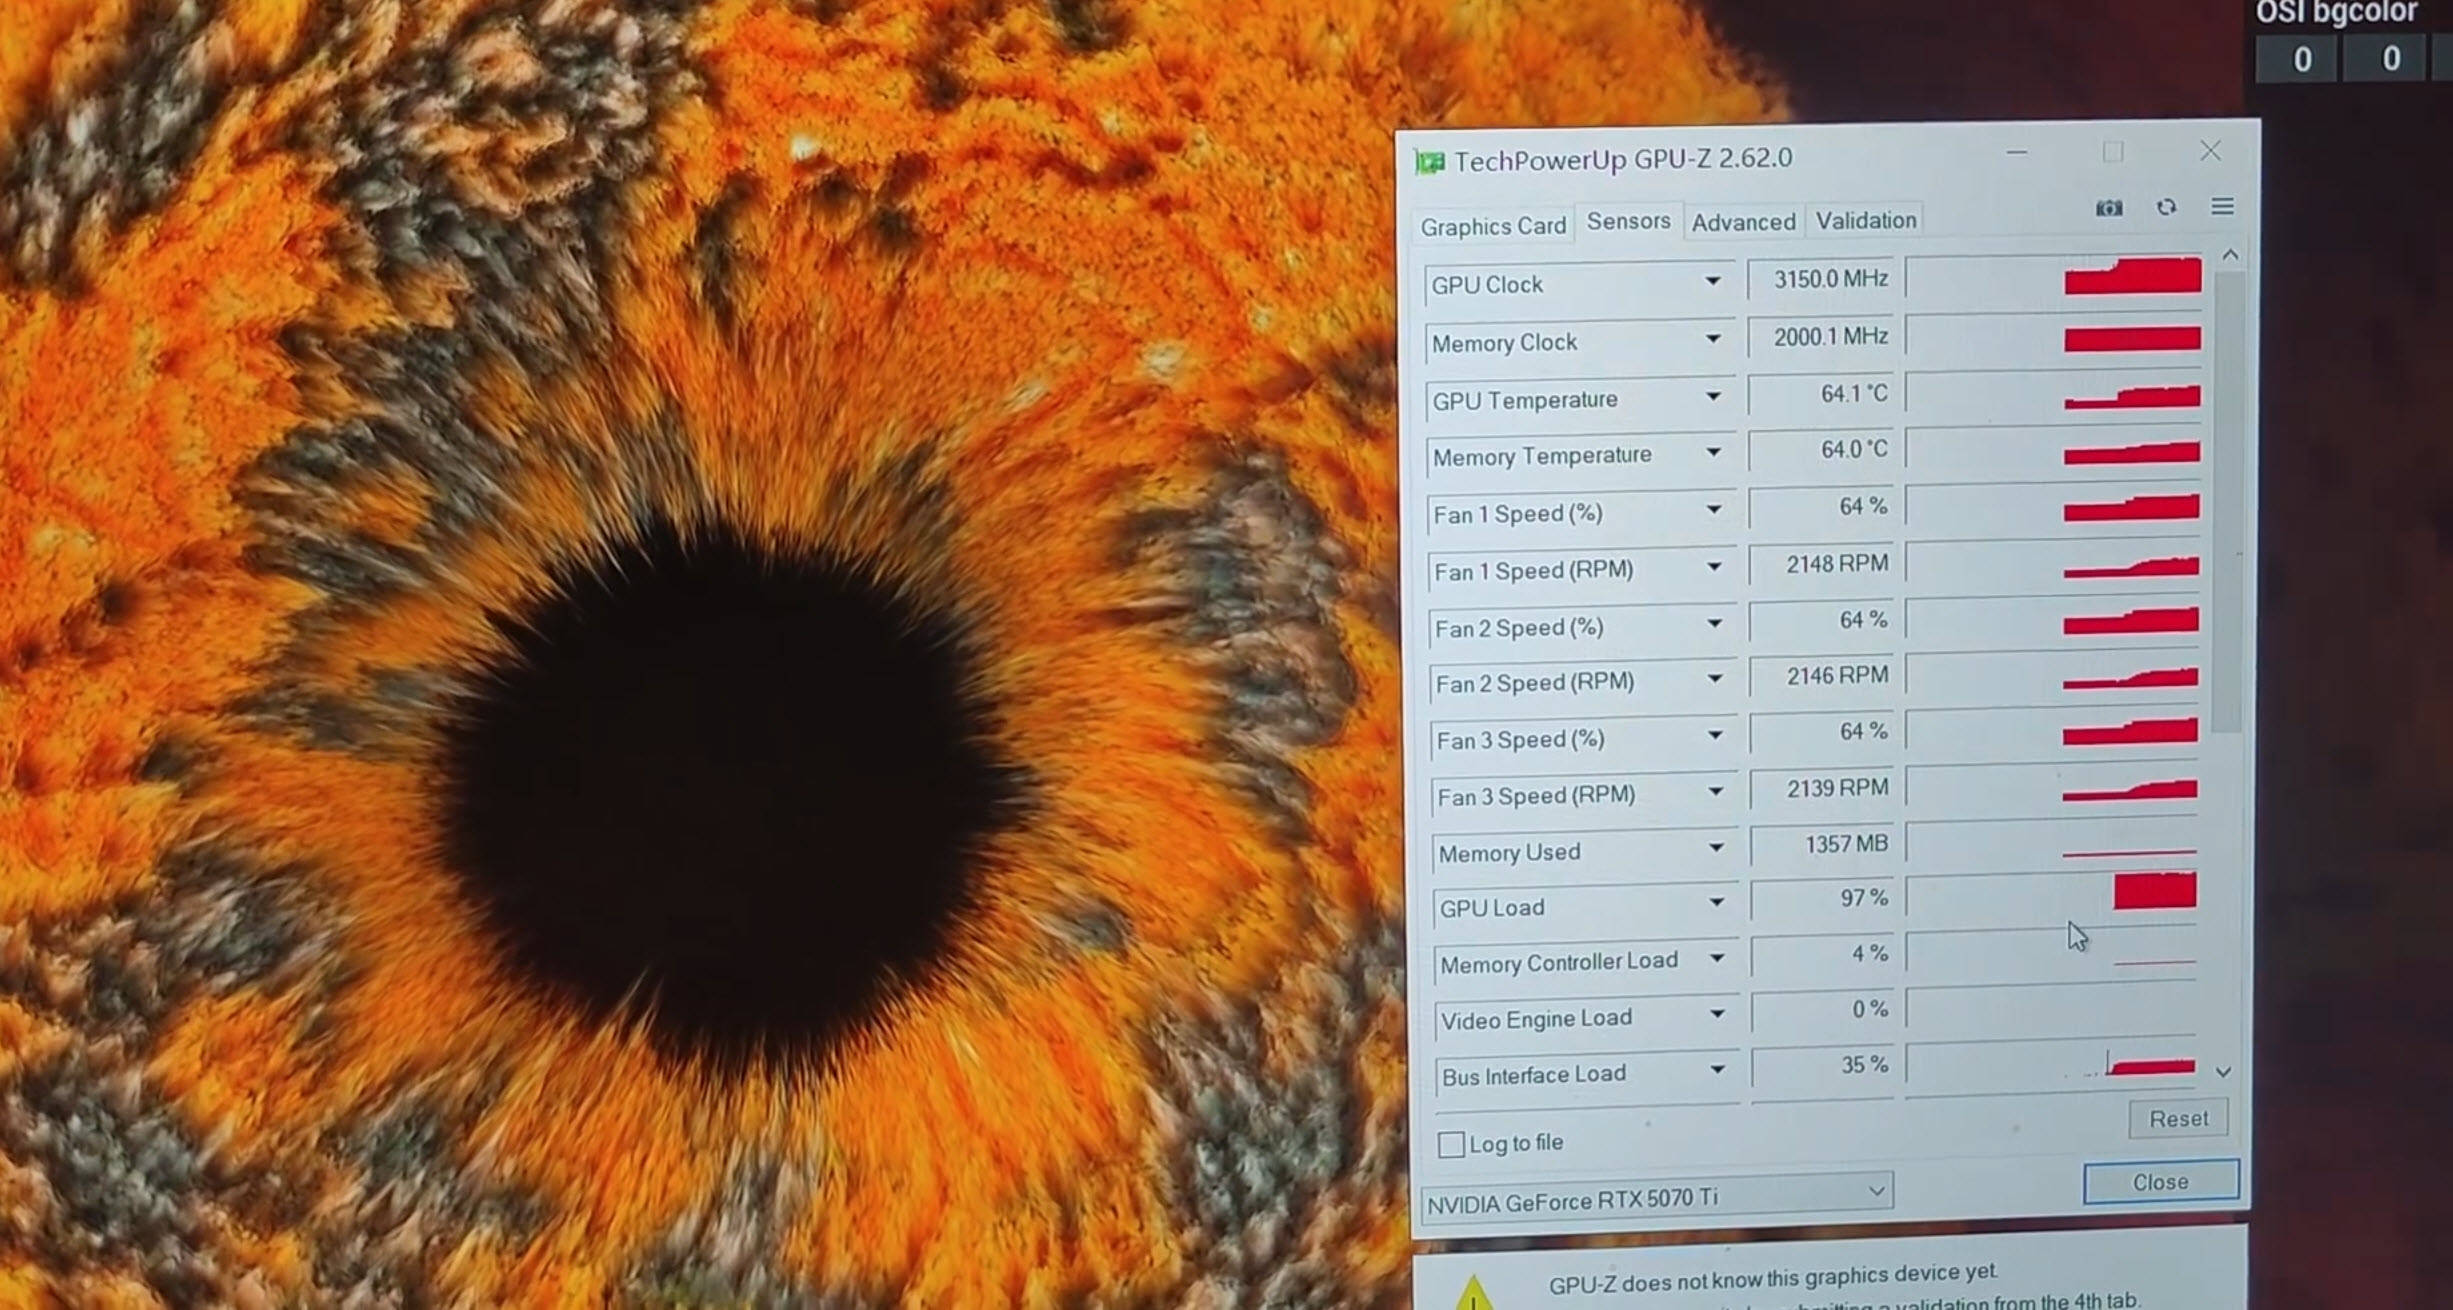Enable the Log to file checkbox
Image resolution: width=2453 pixels, height=1310 pixels.
(x=1450, y=1144)
